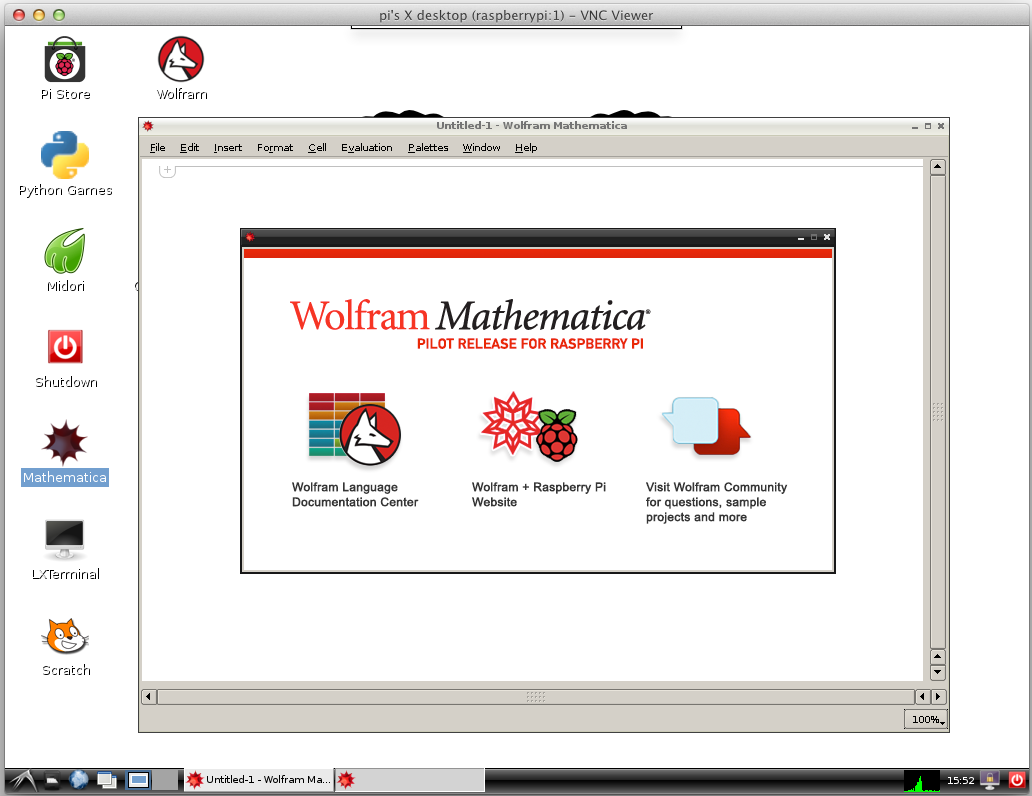Switch to first desktop pager in taskbar
Viewport: 1032px width, 796px height.
click(x=138, y=780)
